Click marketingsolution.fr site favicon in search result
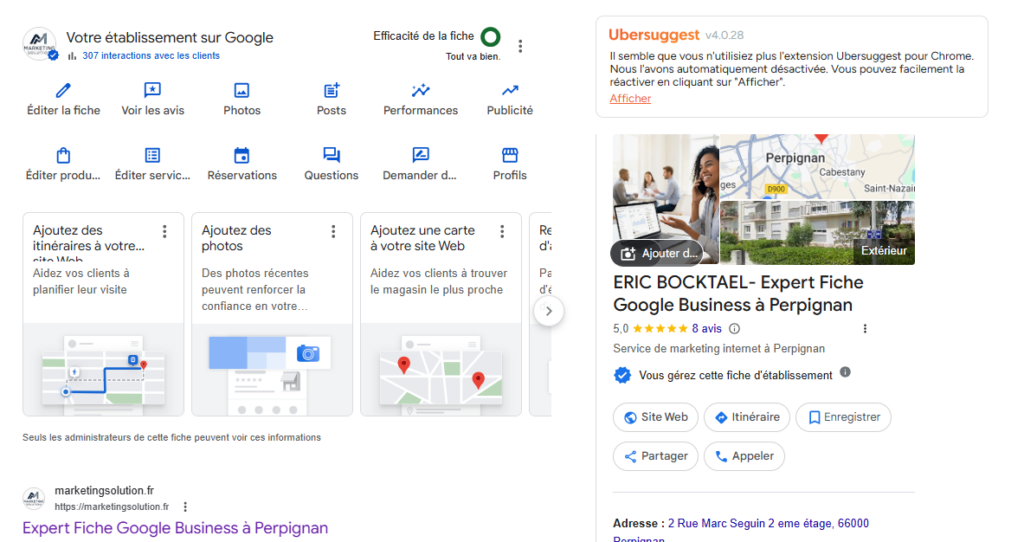The image size is (1024, 542). click(34, 498)
